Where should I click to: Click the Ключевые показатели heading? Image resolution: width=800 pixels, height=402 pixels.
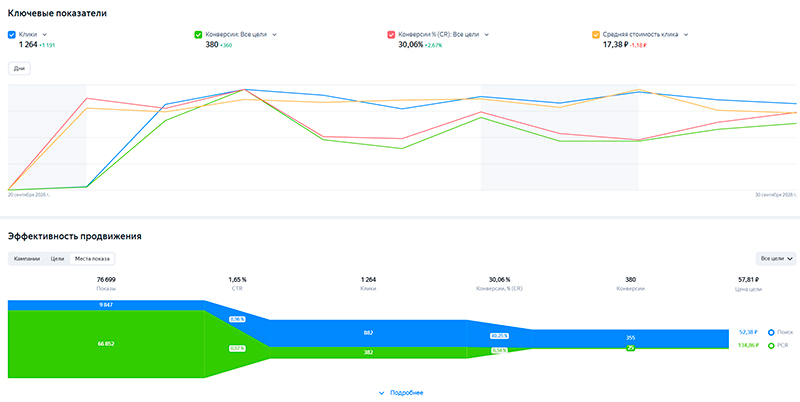(x=57, y=13)
